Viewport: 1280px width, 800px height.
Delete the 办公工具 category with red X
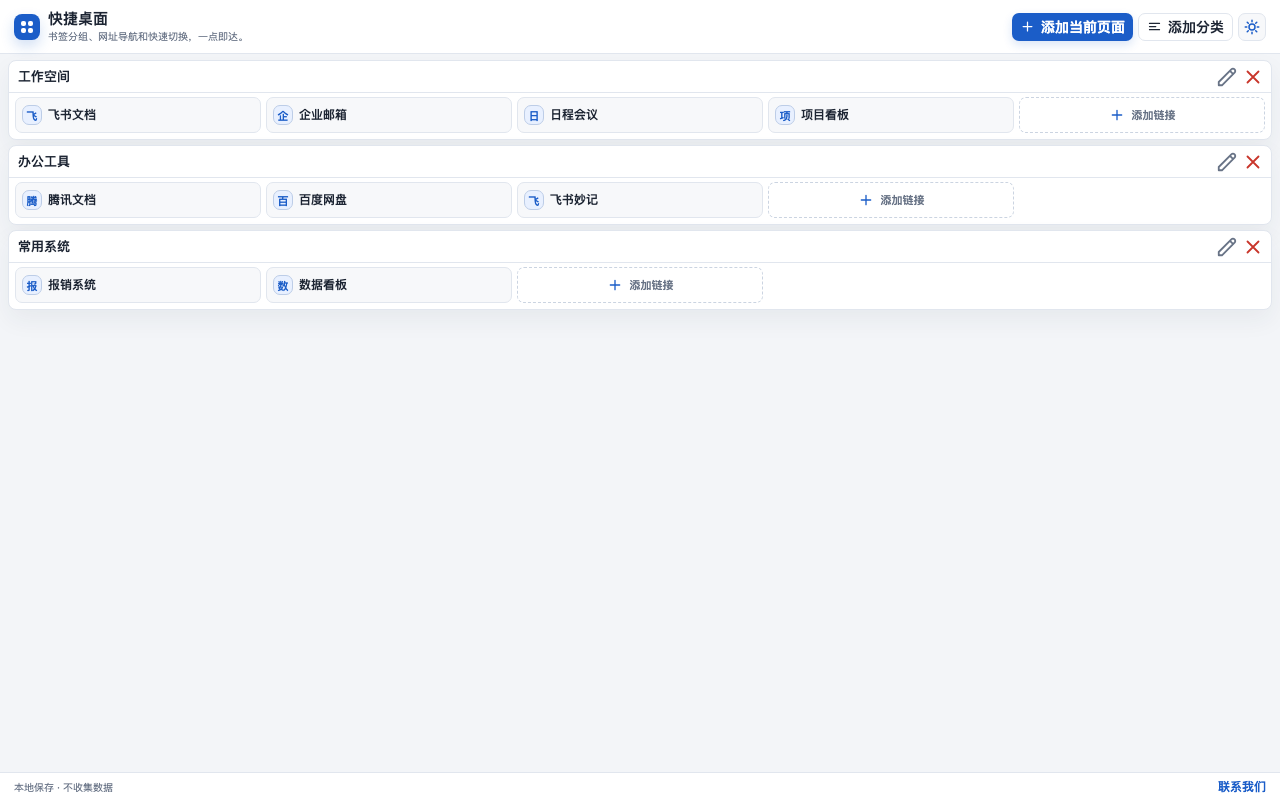coord(1253,162)
